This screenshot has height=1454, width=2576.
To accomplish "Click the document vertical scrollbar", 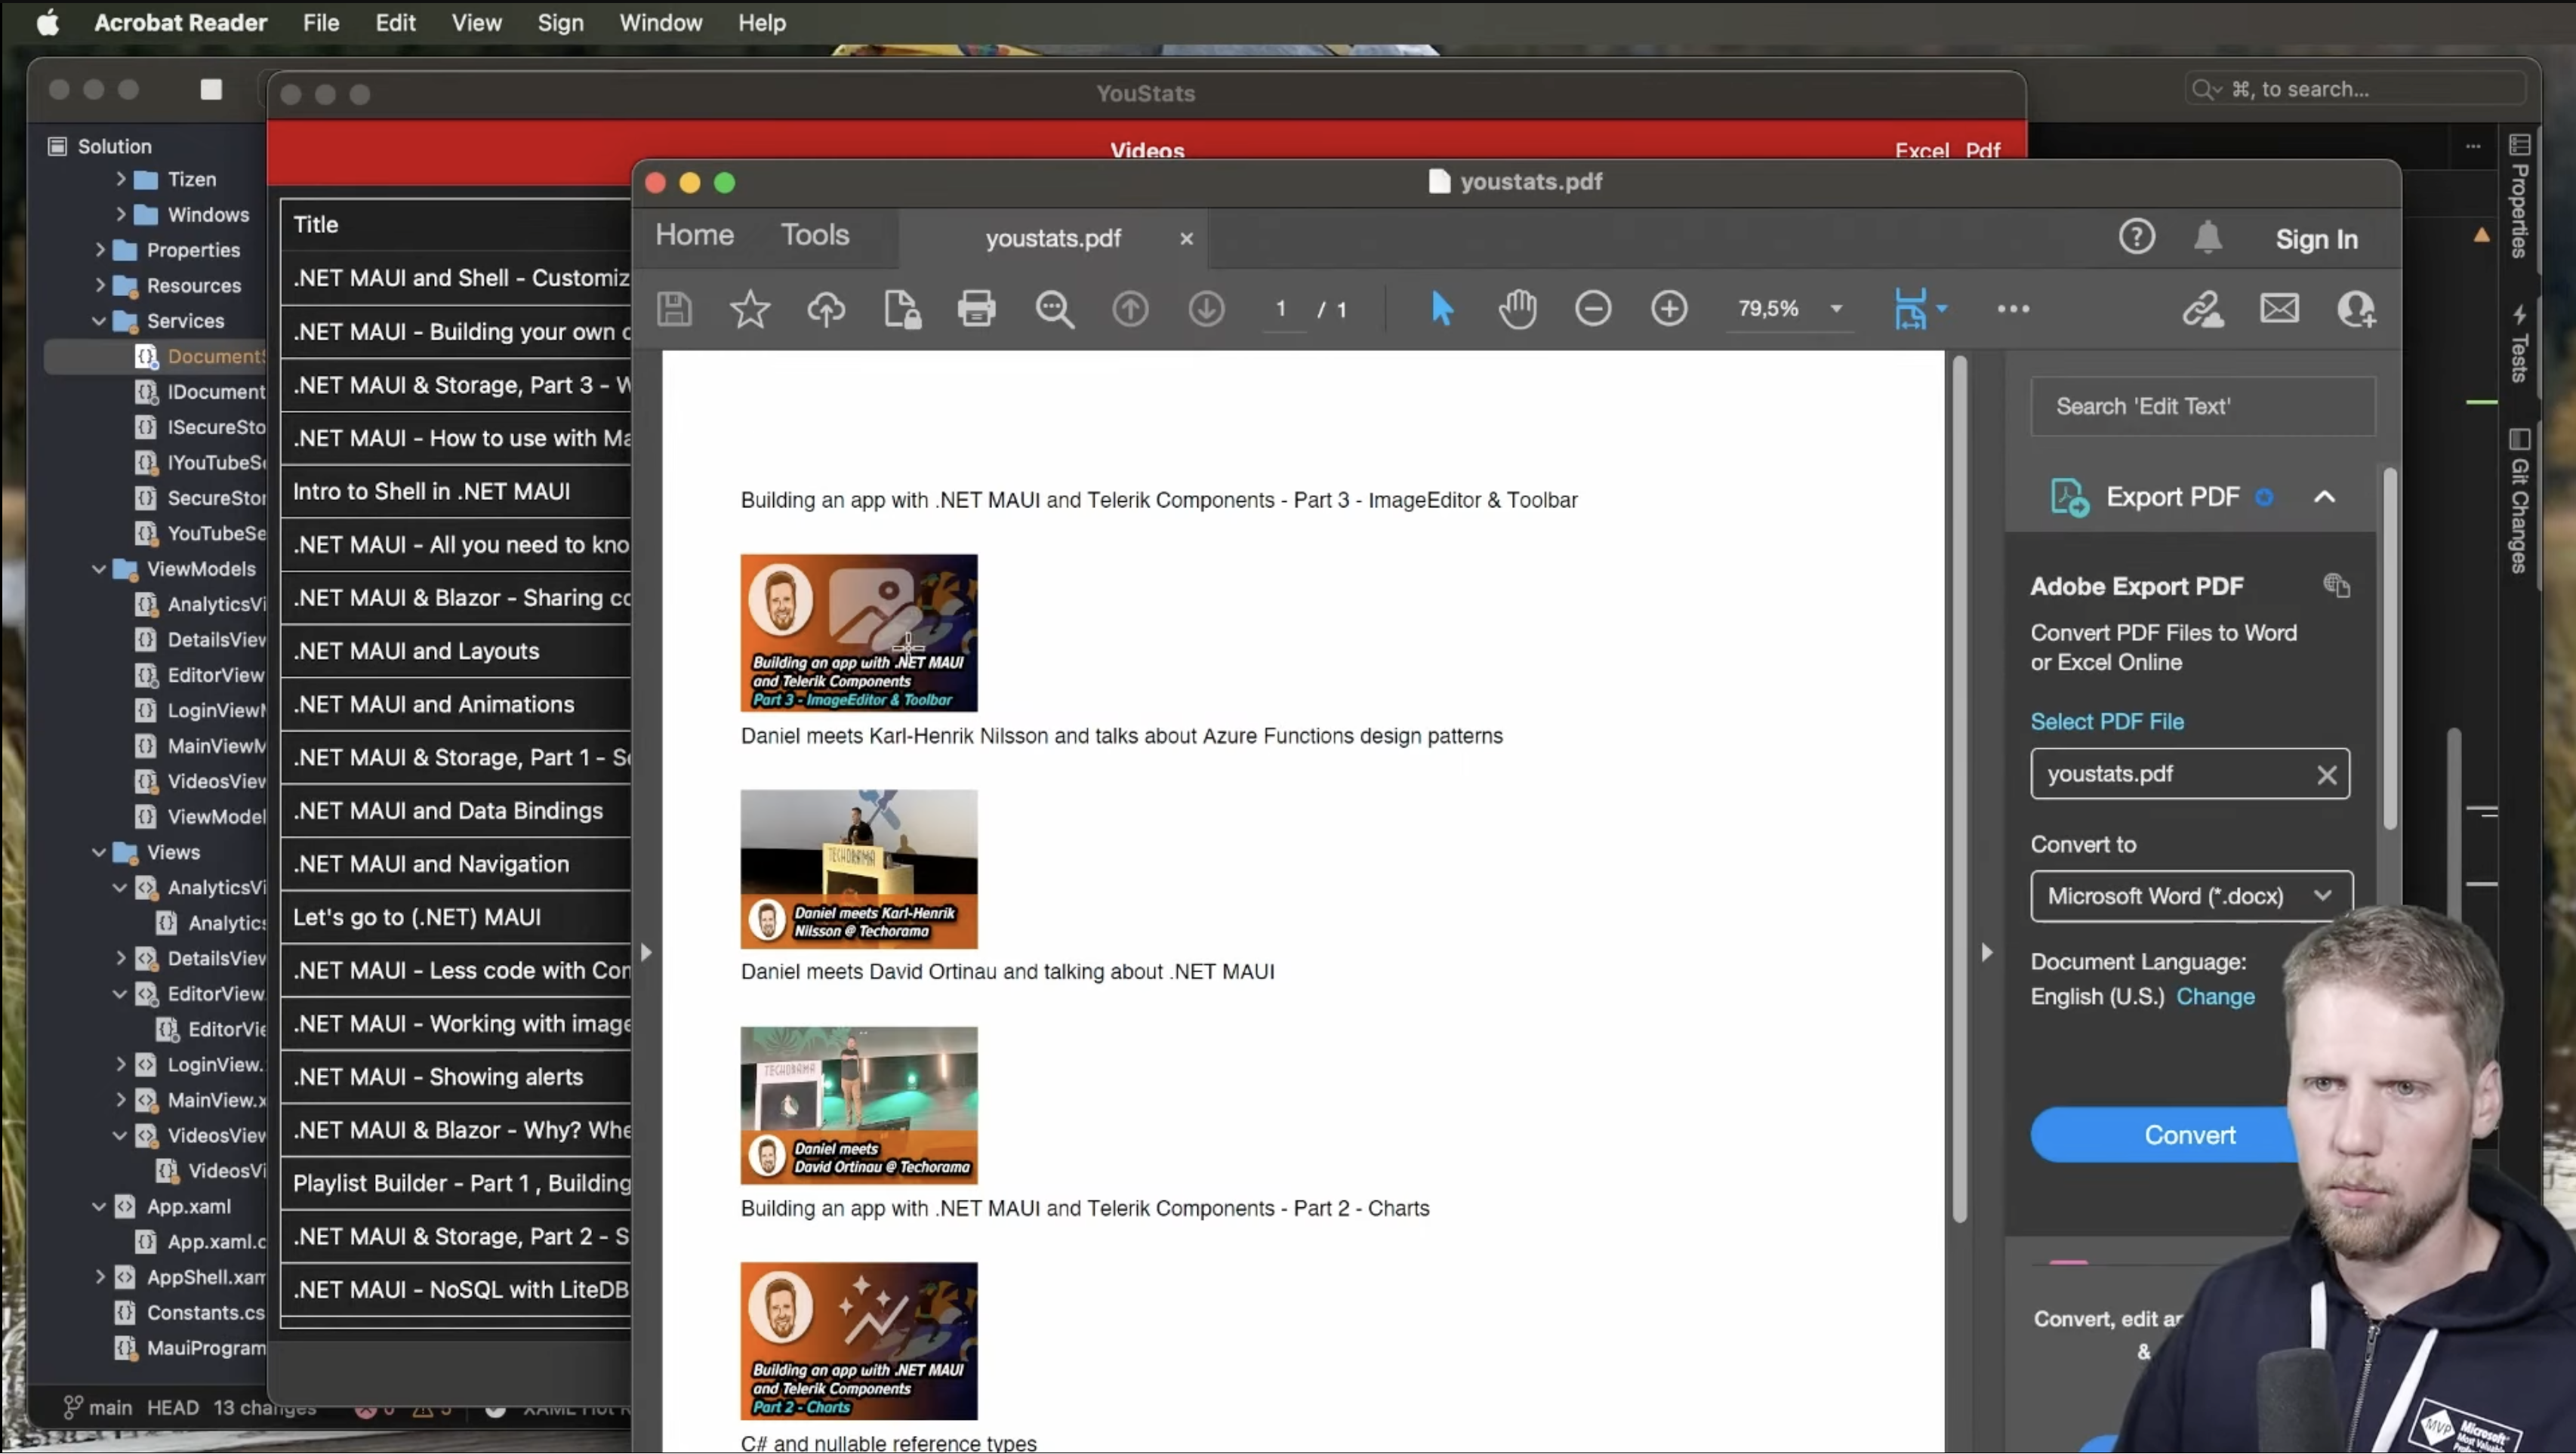I will 1960,790.
